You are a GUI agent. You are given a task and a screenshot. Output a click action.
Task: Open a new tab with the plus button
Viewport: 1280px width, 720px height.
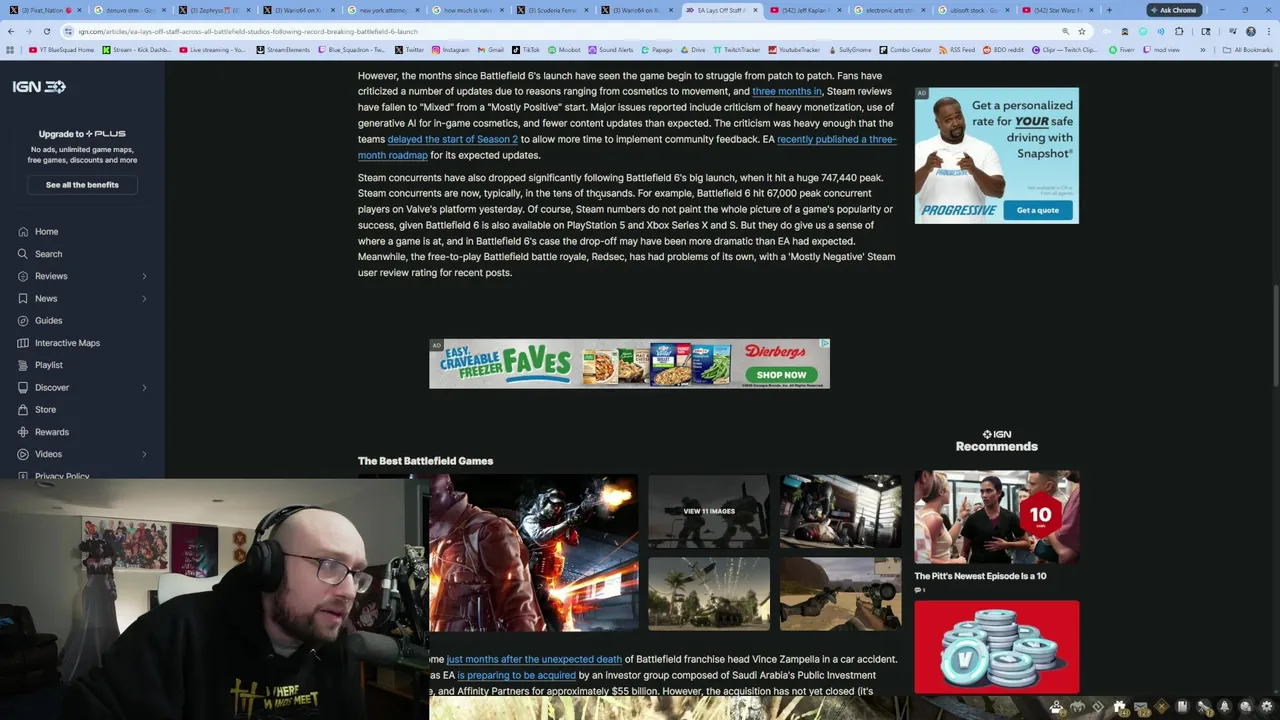coord(1109,10)
